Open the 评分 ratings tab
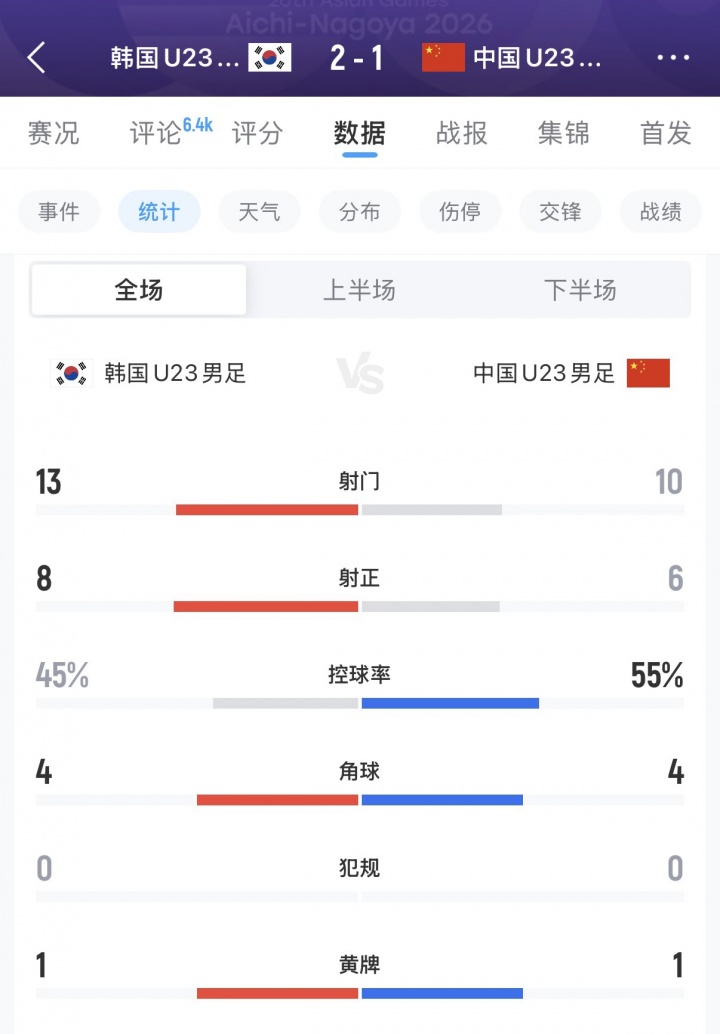720x1034 pixels. (x=257, y=133)
